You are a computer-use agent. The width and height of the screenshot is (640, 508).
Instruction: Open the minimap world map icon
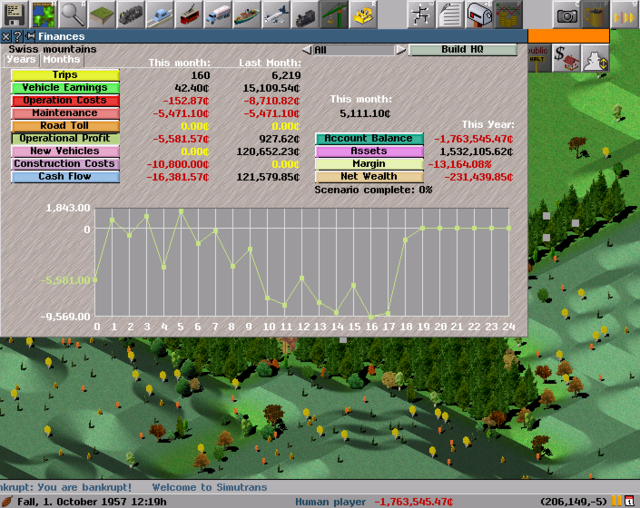pos(43,14)
